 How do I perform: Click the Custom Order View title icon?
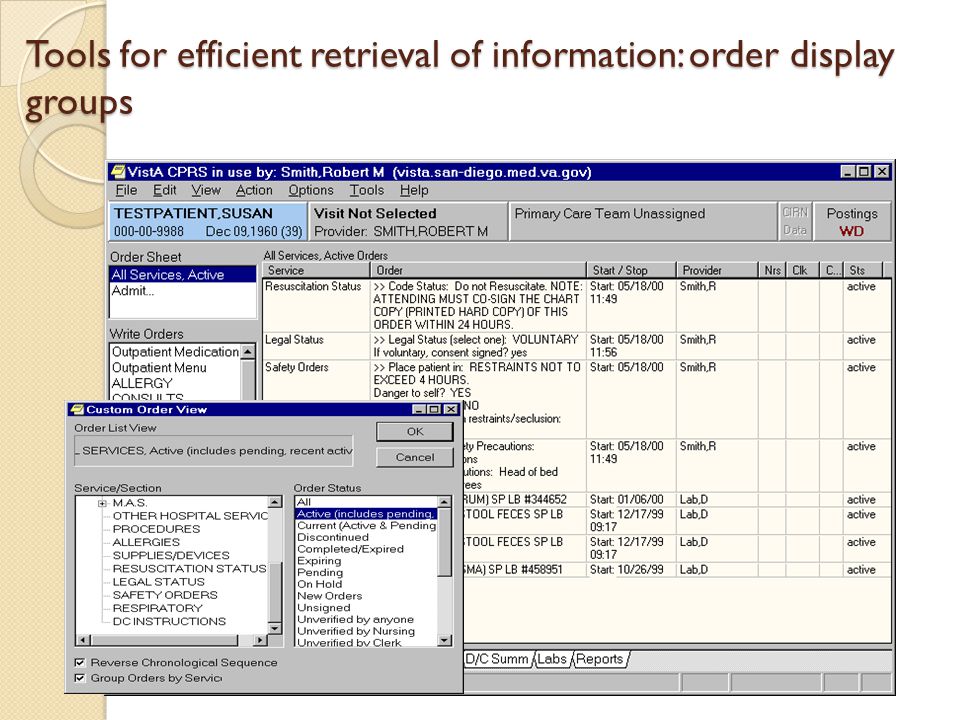[x=77, y=410]
